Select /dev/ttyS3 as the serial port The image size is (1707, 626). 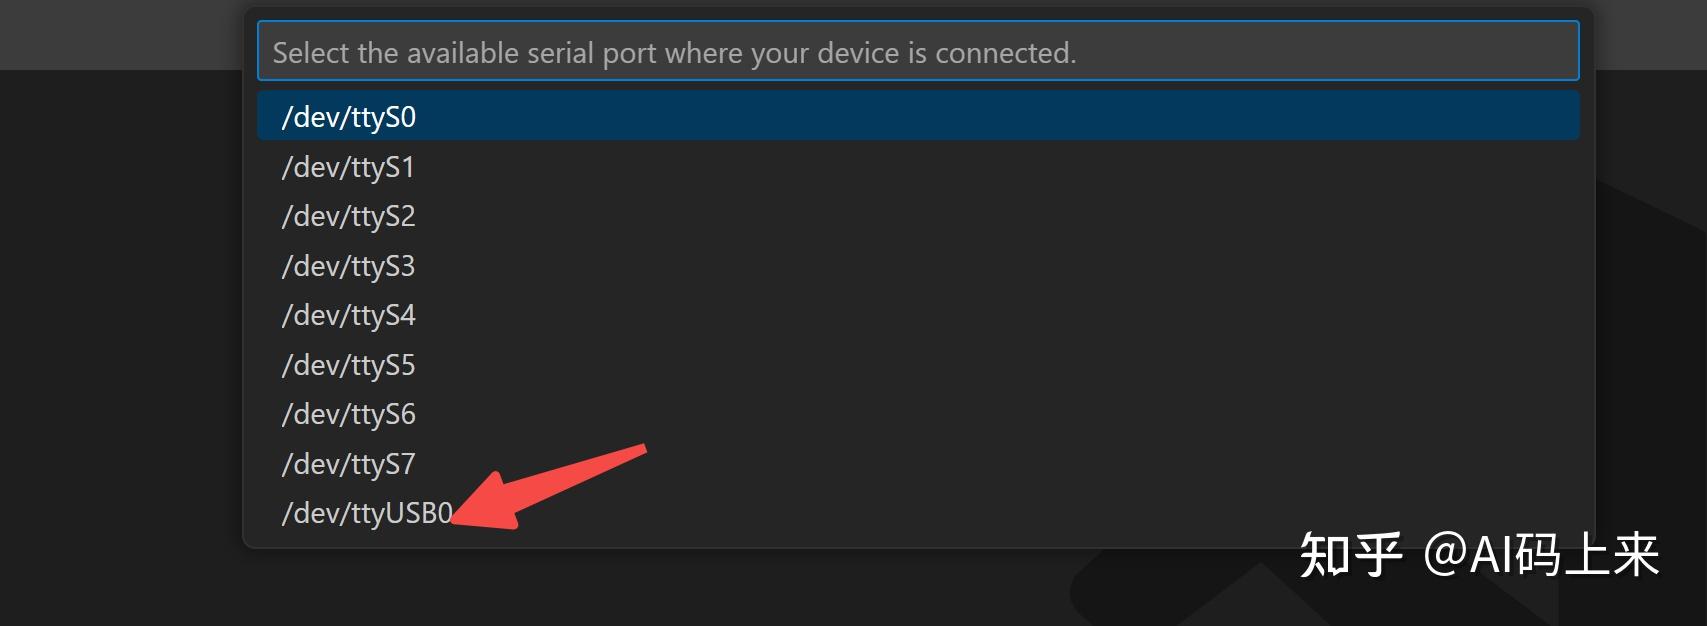coord(349,266)
